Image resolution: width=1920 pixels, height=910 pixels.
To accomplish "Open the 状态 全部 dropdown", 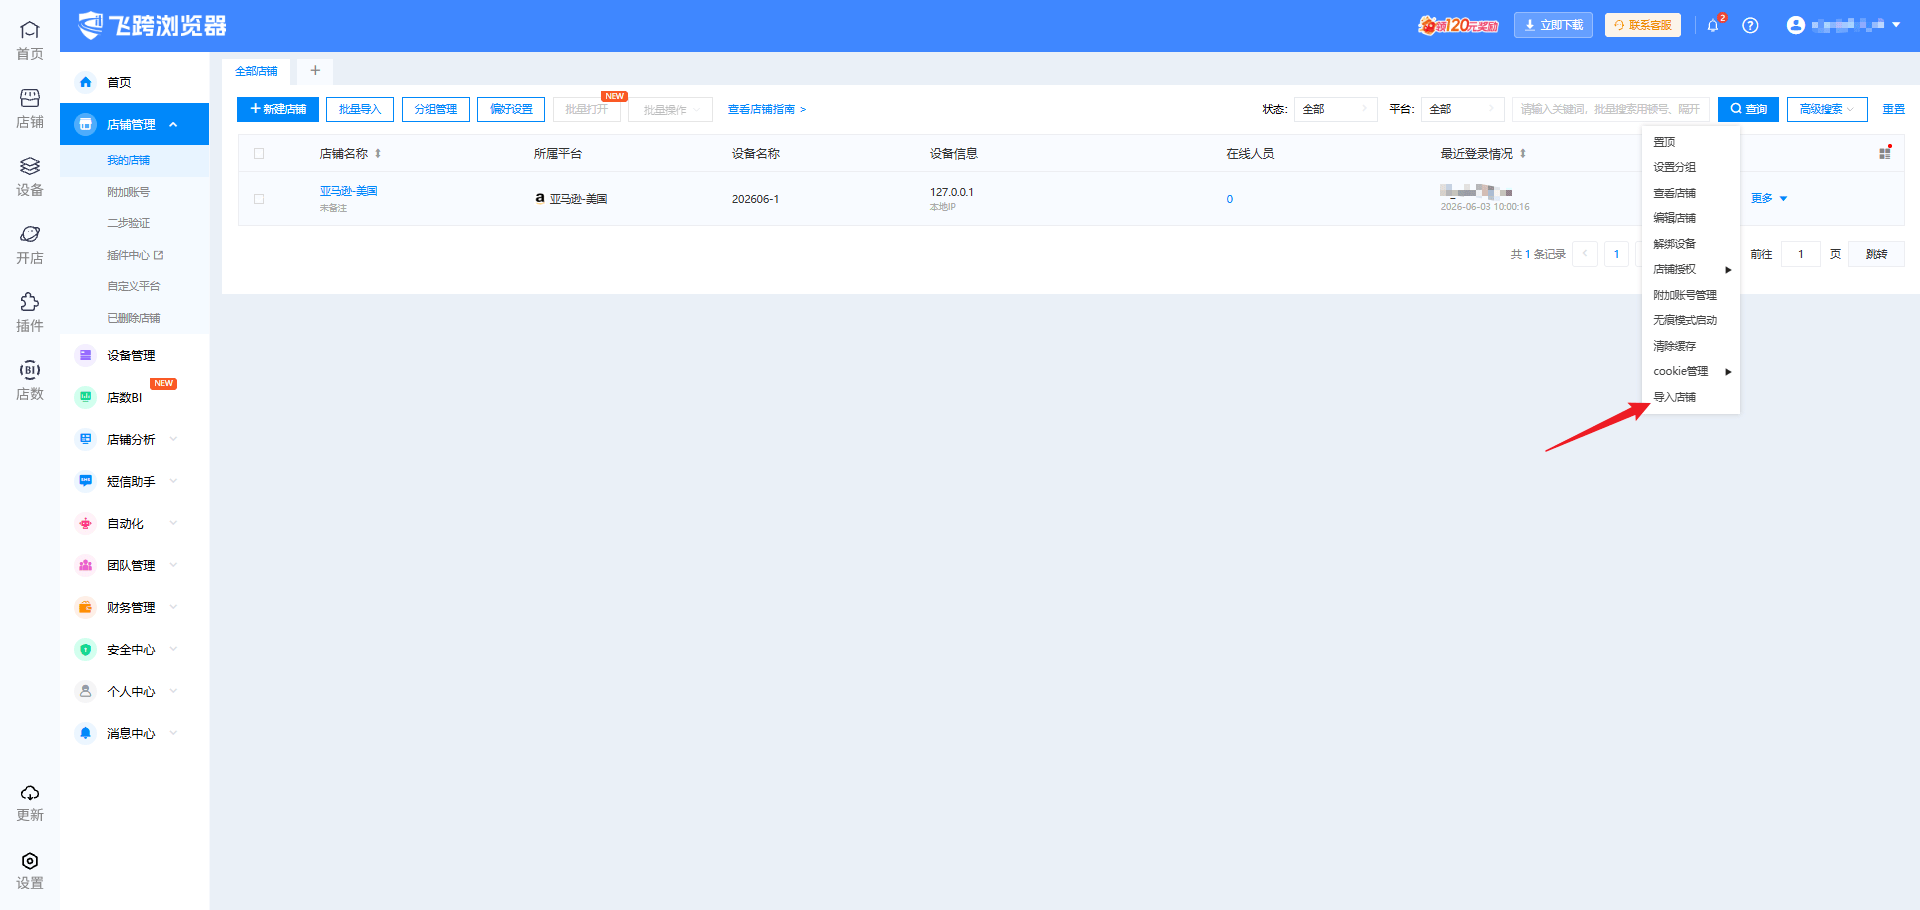I will click(1335, 109).
